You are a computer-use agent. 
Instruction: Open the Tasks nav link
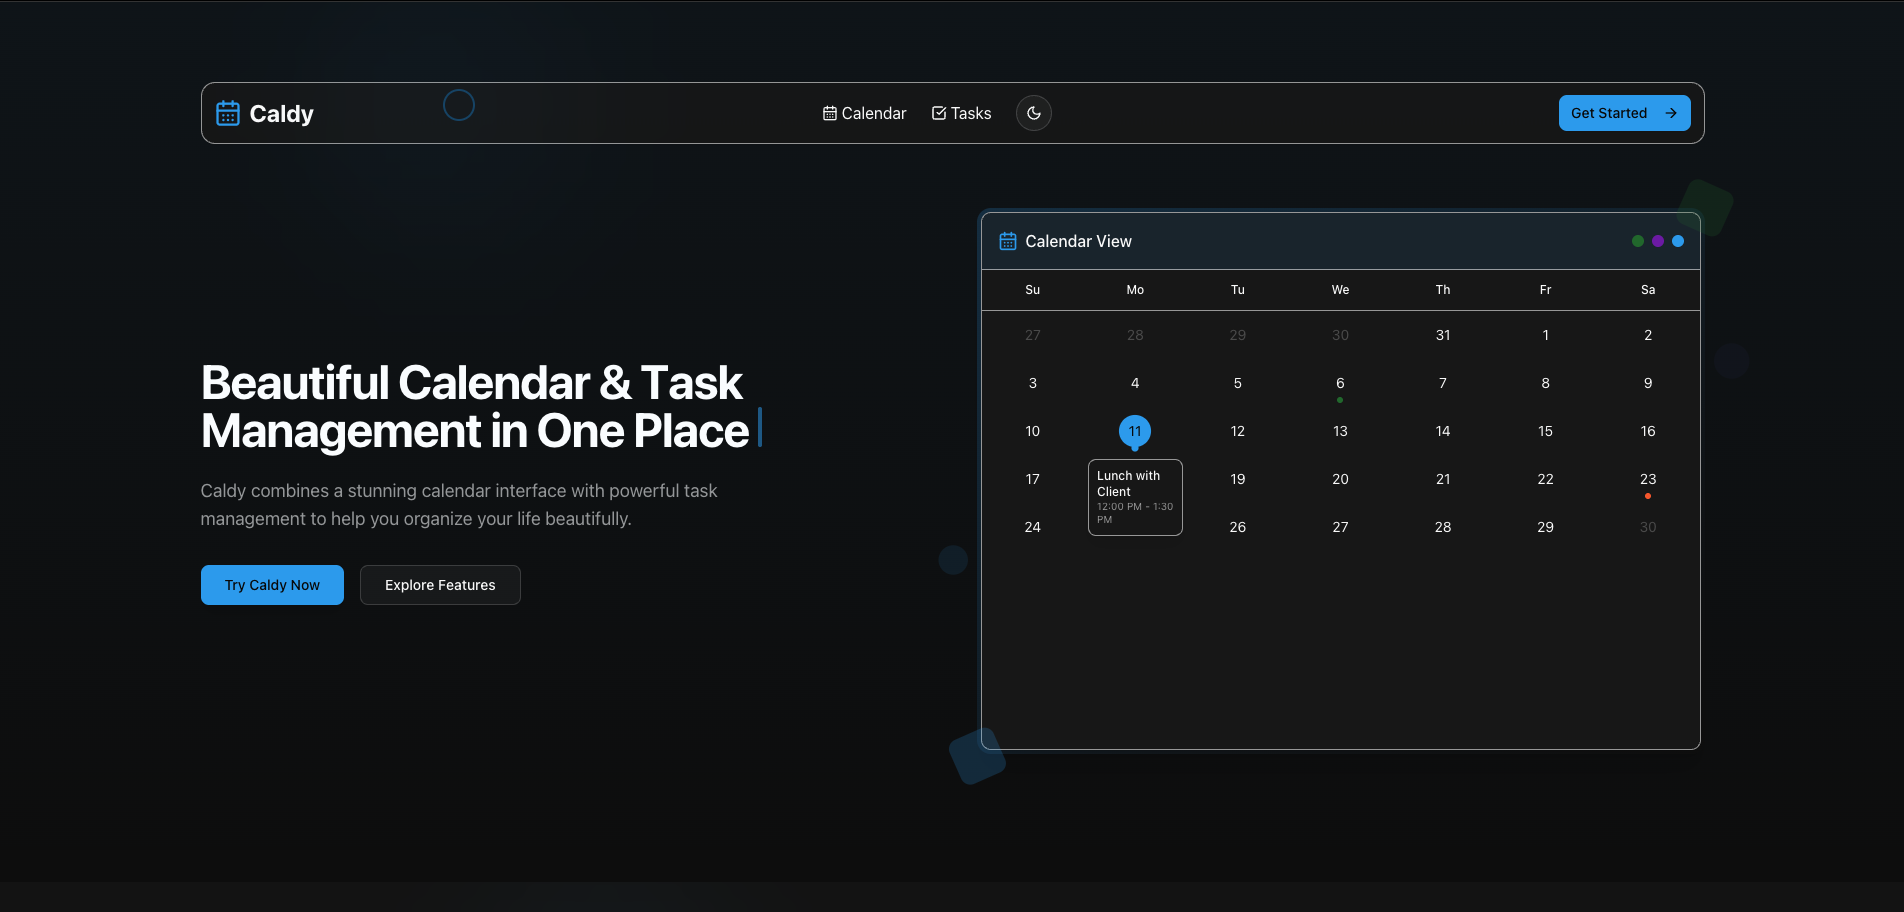[961, 113]
